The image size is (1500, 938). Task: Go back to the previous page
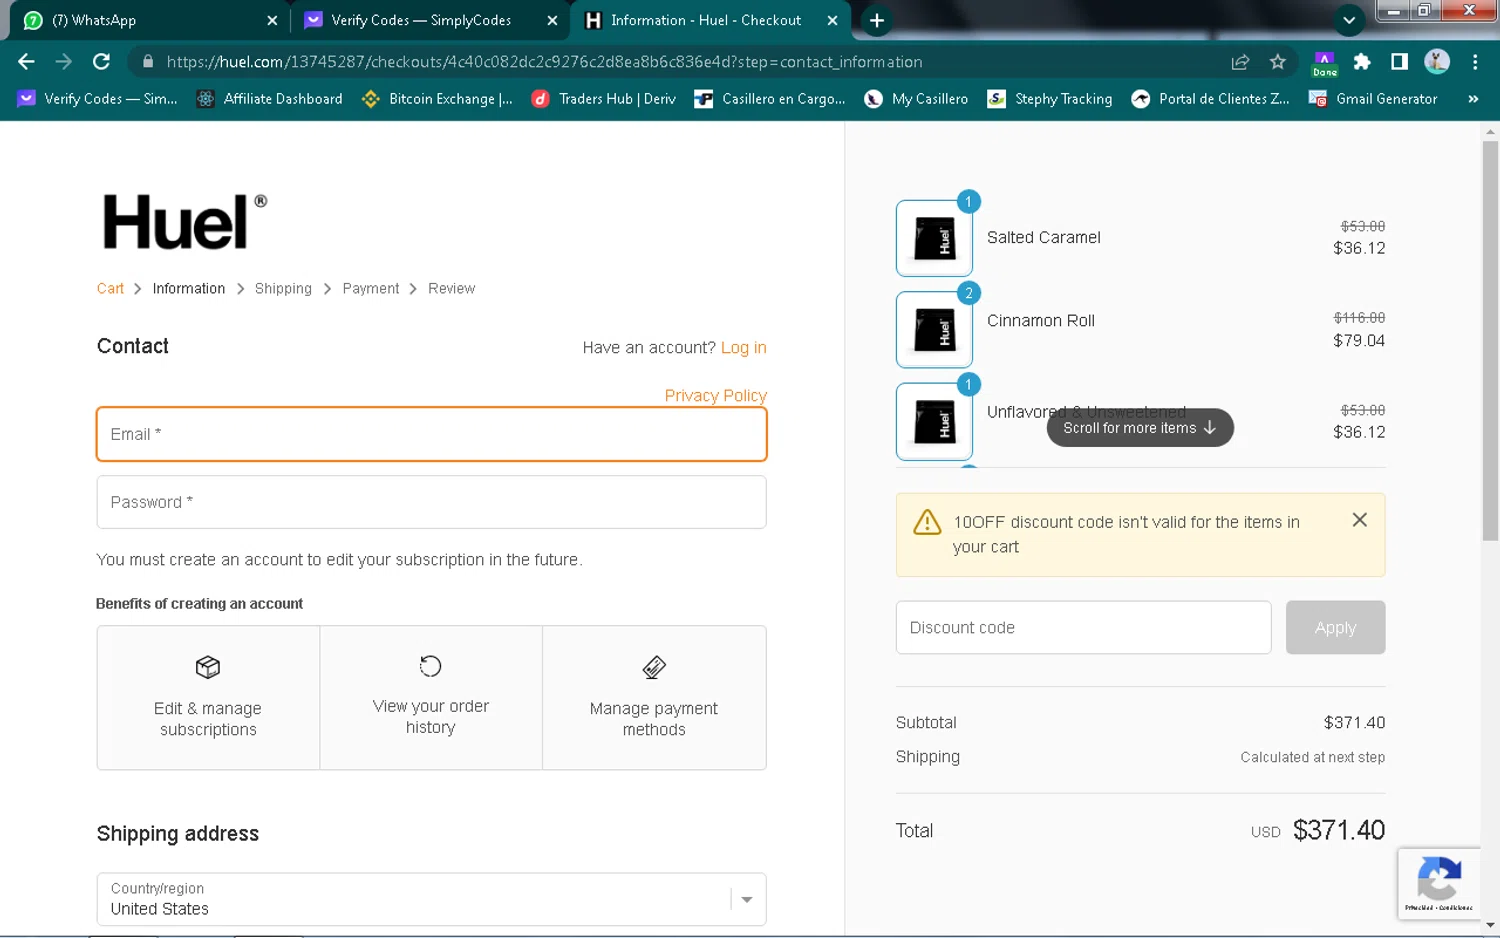26,62
